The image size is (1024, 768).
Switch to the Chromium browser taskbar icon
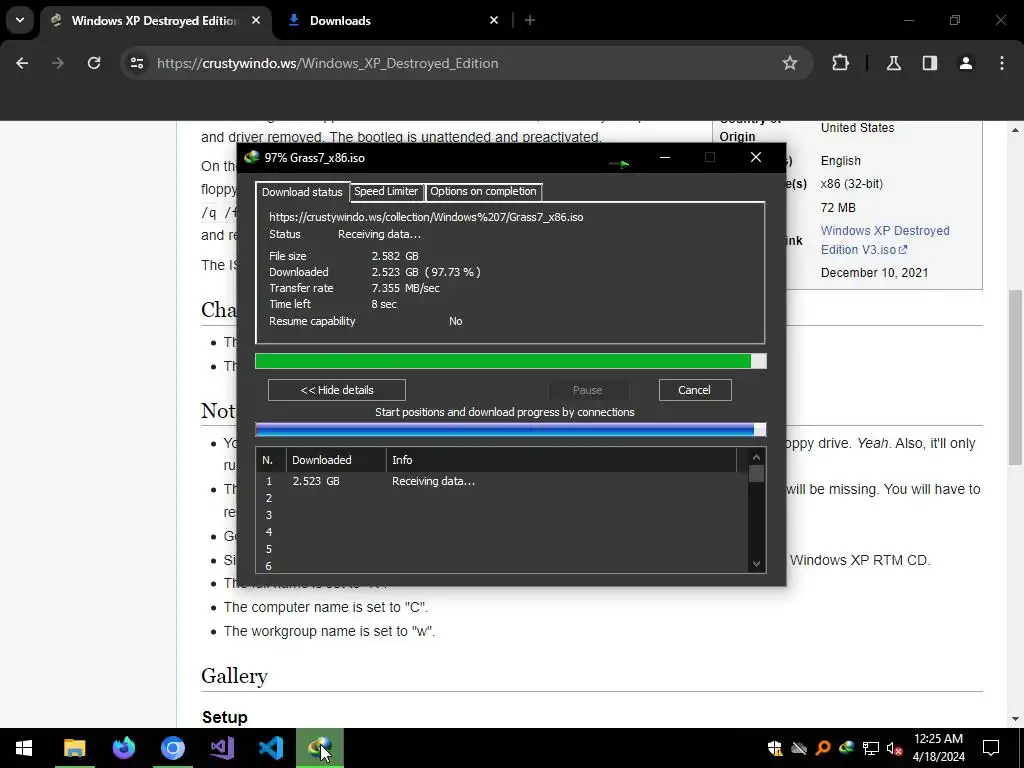pos(173,748)
